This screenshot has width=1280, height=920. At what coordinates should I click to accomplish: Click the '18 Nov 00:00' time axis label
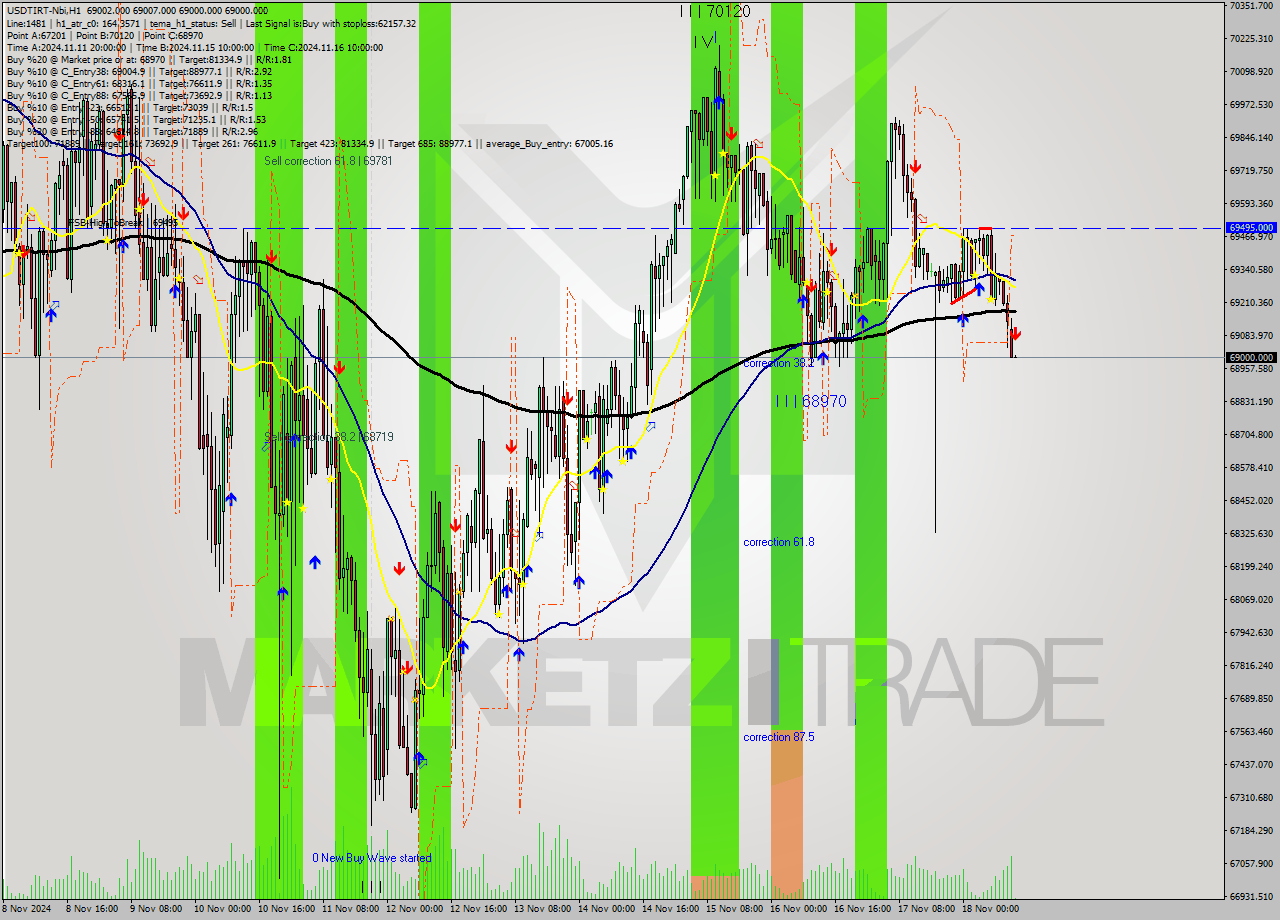[991, 909]
